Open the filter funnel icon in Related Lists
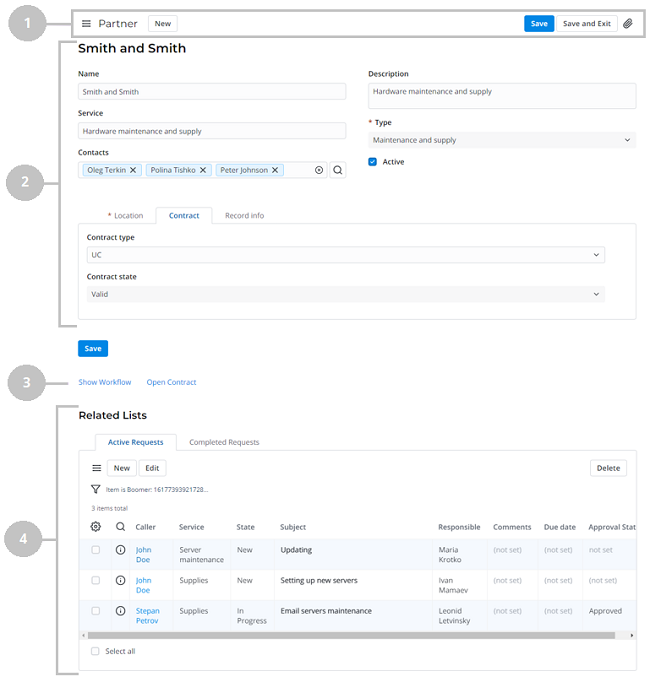This screenshot has height=682, width=650. tap(96, 490)
